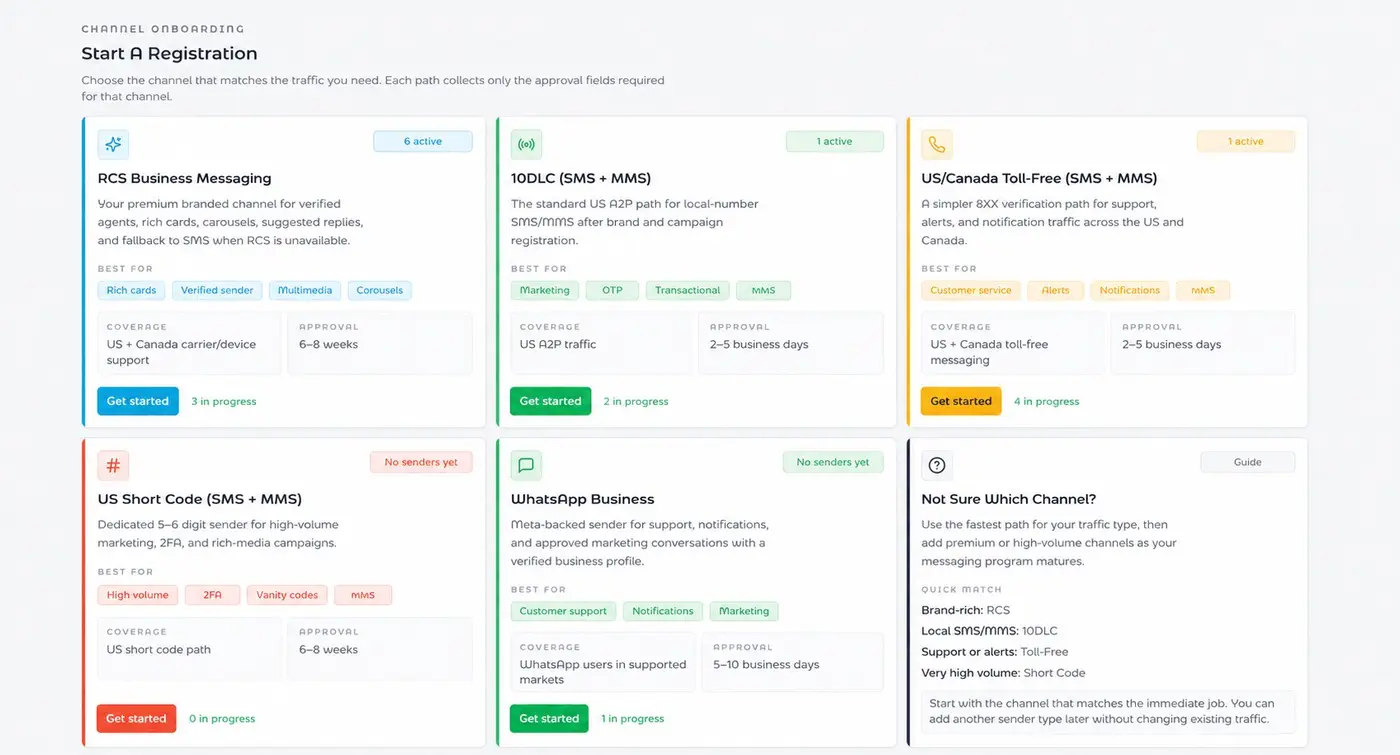Start the Toll-Free registration
Viewport: 1400px width, 755px height.
click(x=961, y=401)
